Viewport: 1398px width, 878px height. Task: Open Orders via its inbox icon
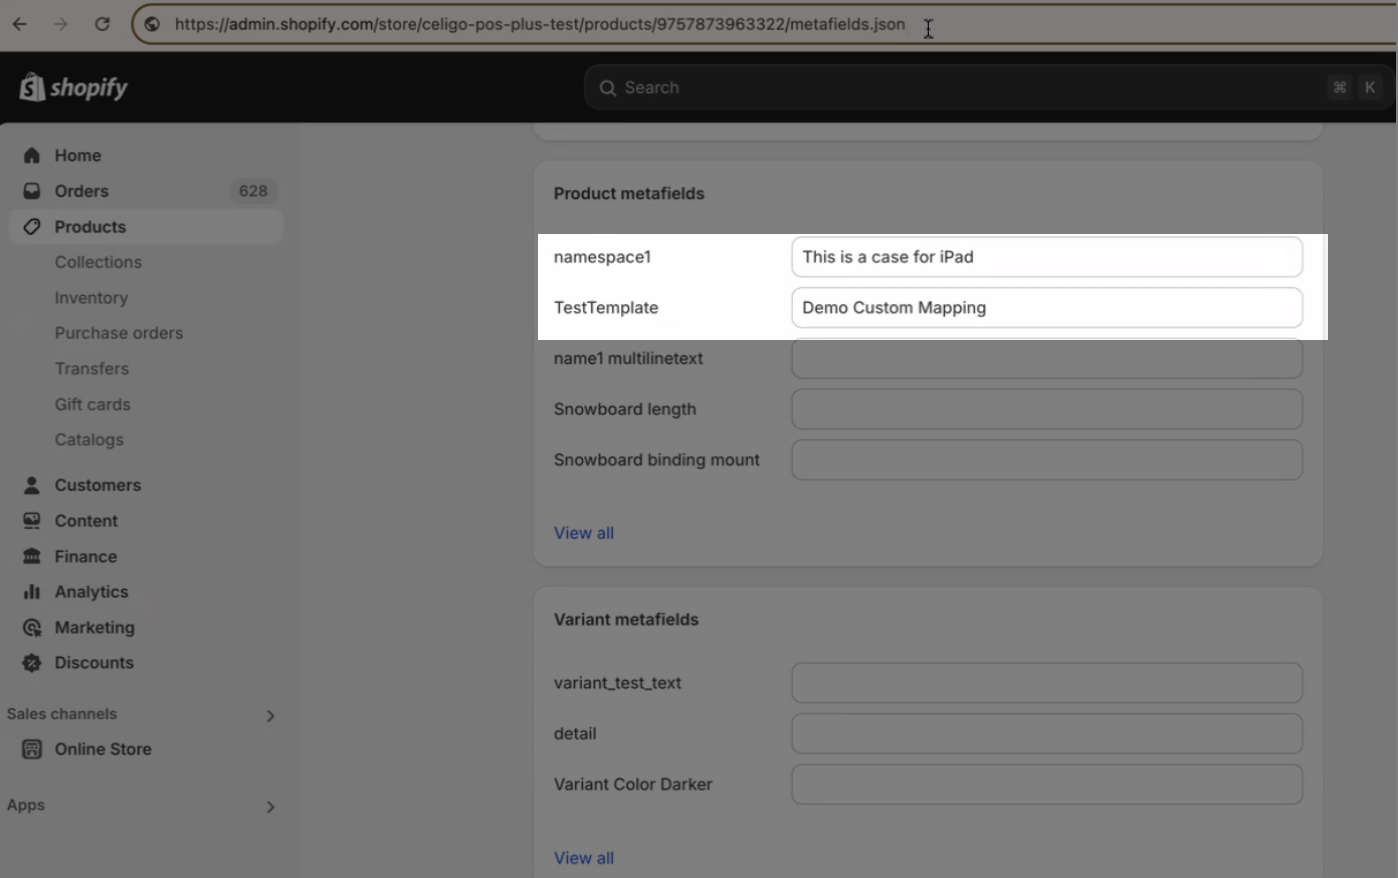[x=32, y=191]
